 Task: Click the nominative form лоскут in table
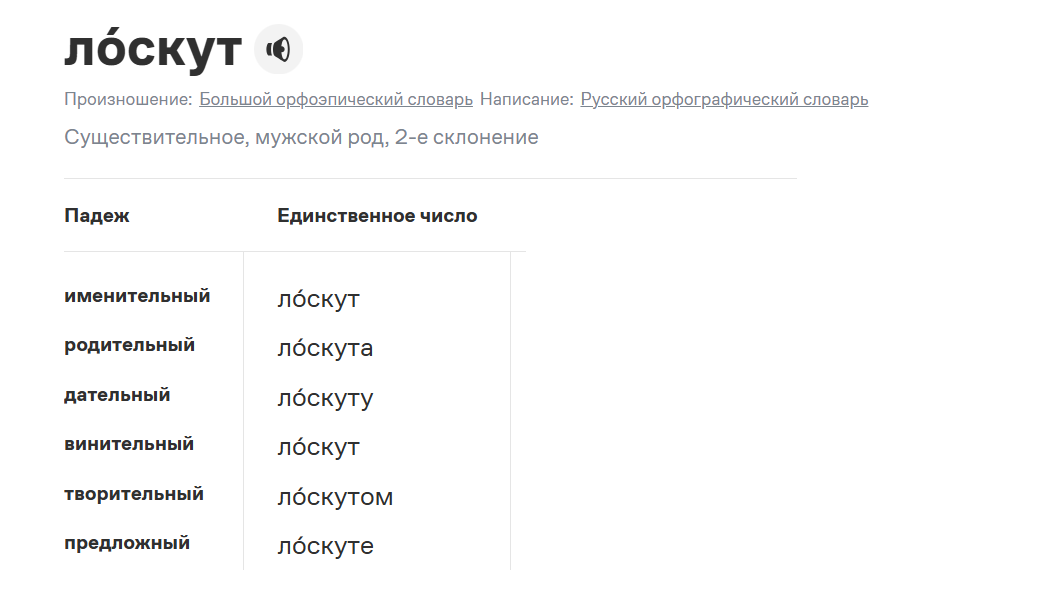(x=318, y=298)
